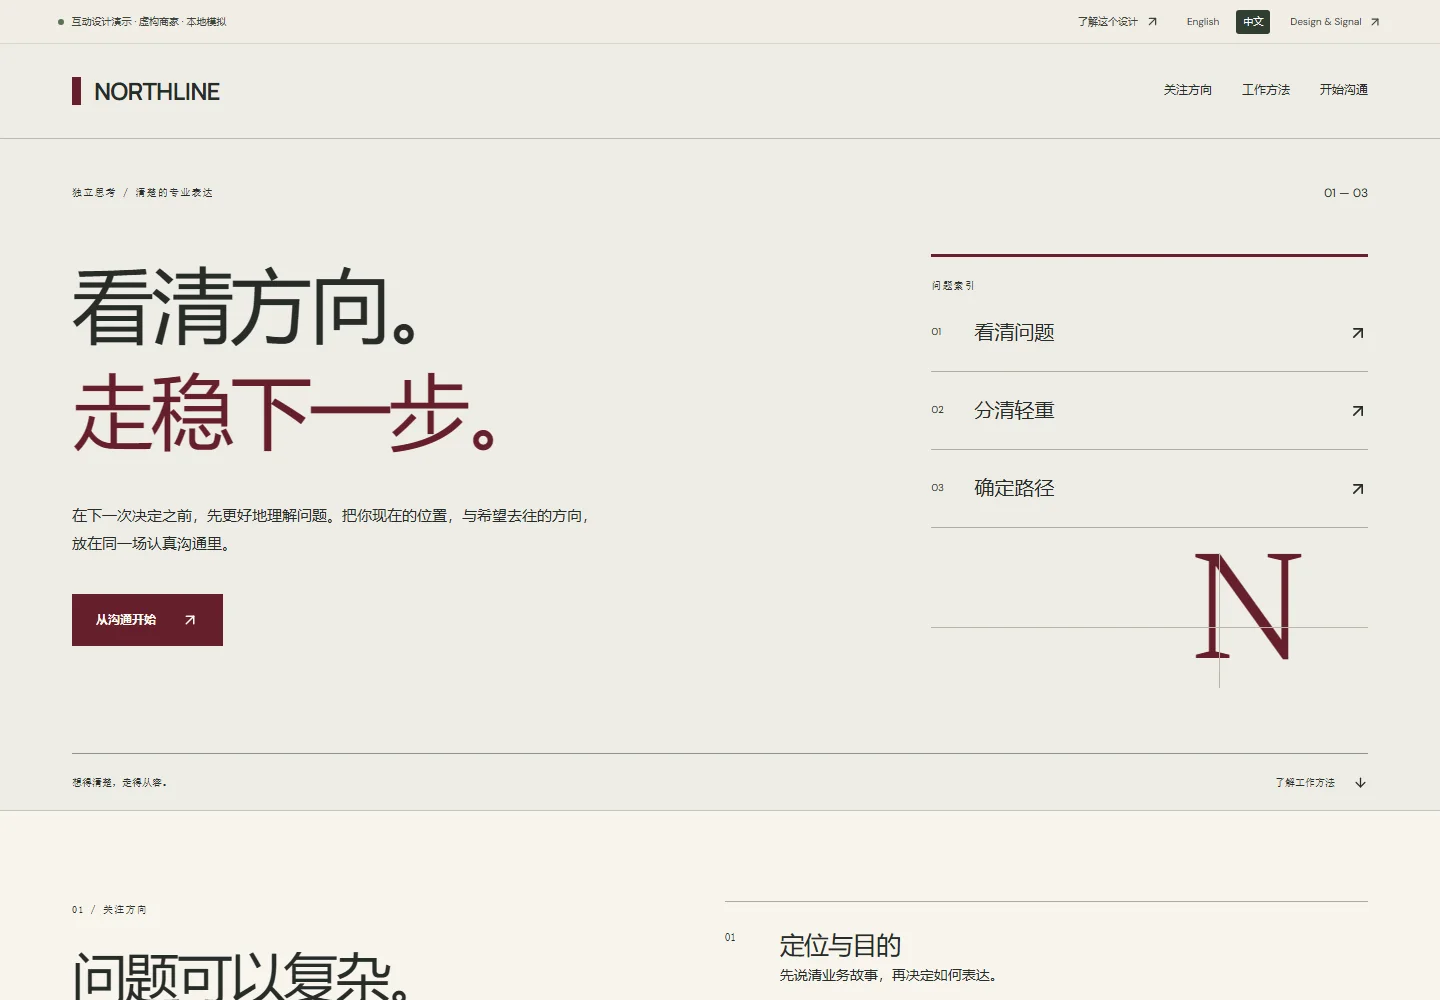The height and width of the screenshot is (1000, 1440).
Task: Select the 中文 language option
Action: pyautogui.click(x=1253, y=22)
